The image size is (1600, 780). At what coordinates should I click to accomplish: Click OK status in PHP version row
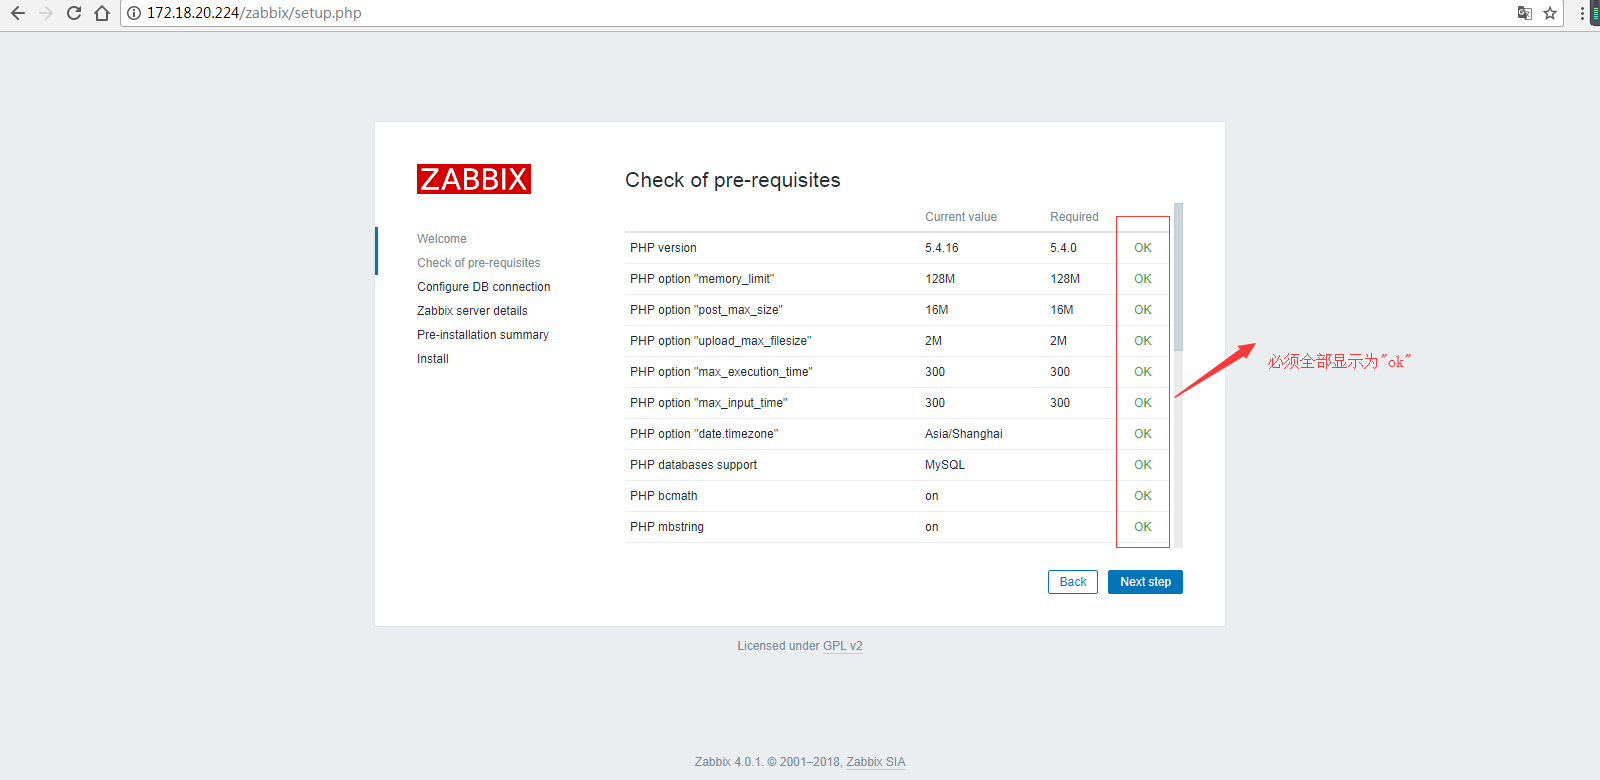[x=1143, y=248]
